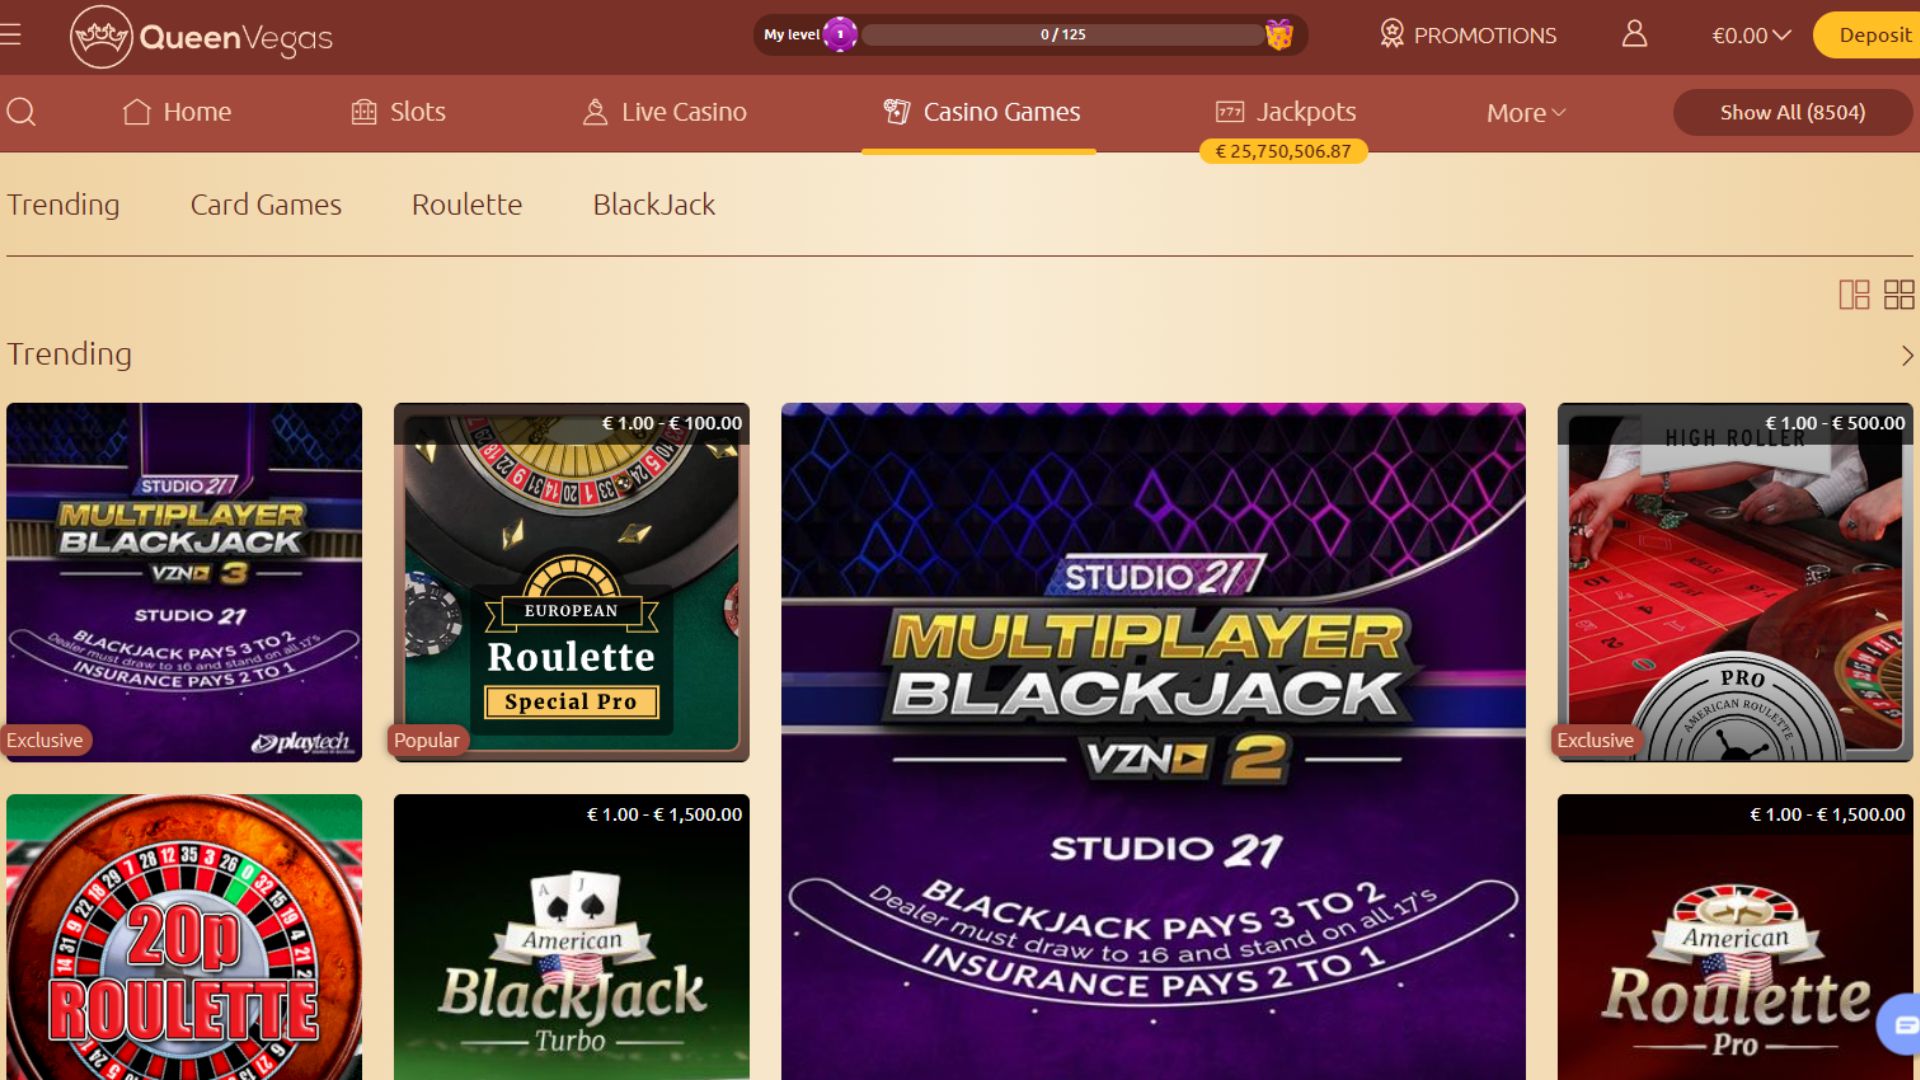Open European Roulette Special Pro game
This screenshot has width=1920, height=1080.
(571, 582)
